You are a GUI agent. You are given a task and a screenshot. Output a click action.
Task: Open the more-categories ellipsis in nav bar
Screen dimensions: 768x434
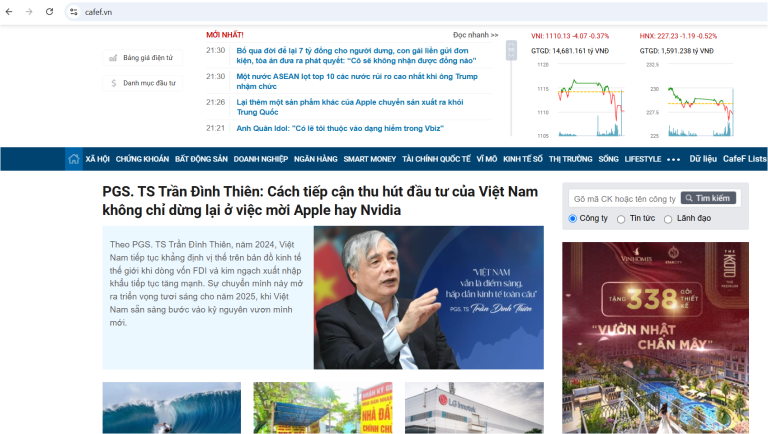[673, 159]
